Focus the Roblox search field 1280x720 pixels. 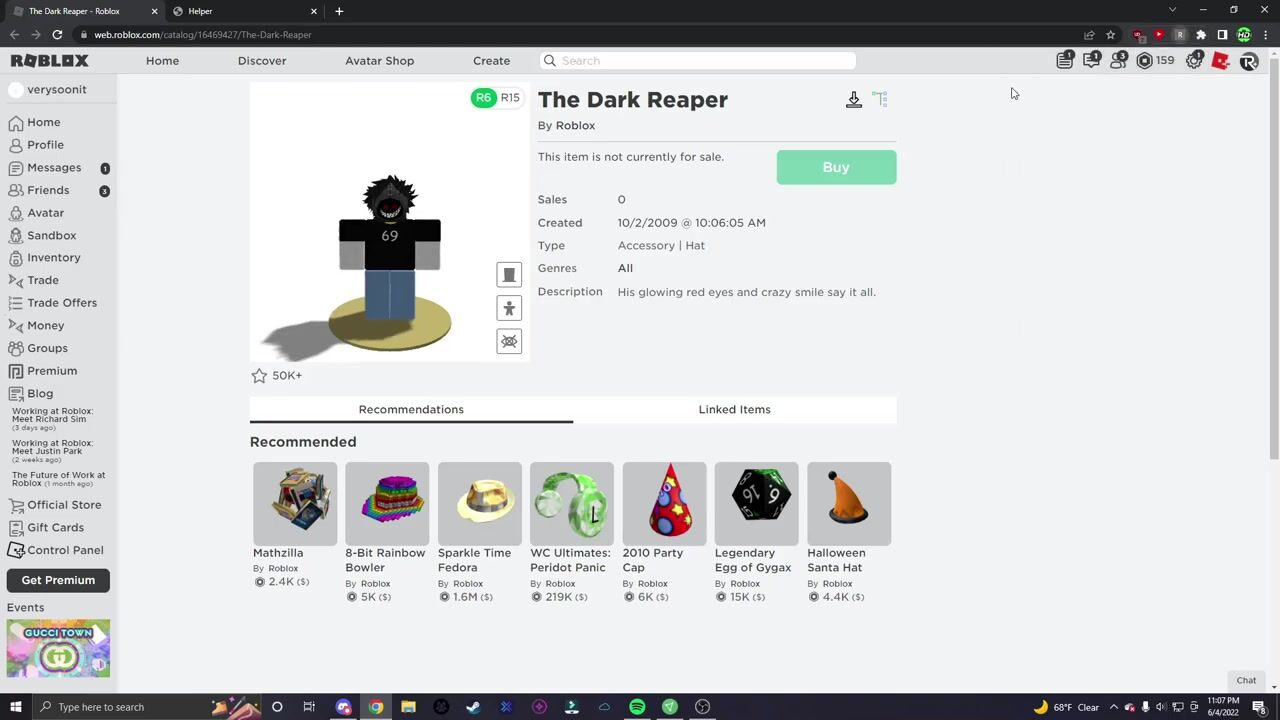click(697, 61)
